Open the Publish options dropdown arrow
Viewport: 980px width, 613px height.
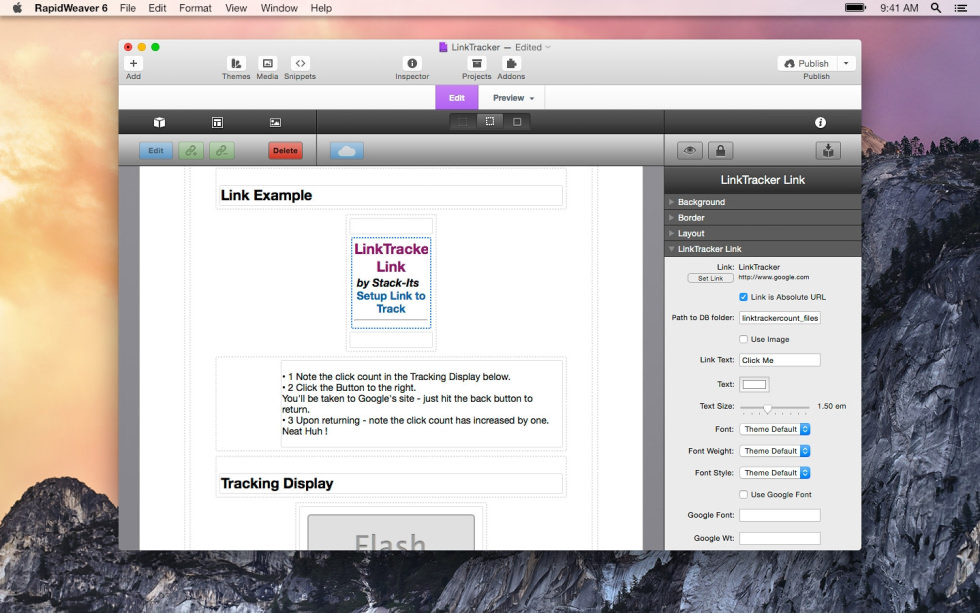click(846, 63)
